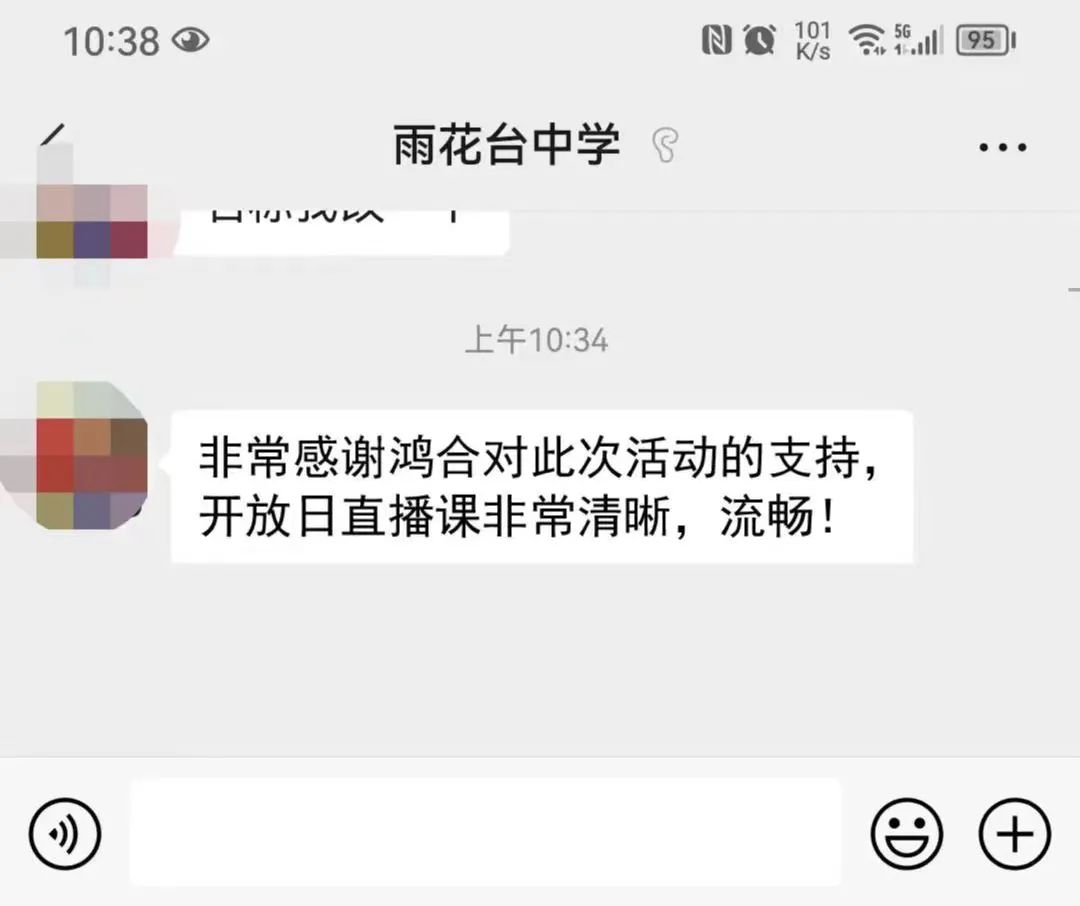
Task: Tap the partially hidden top message bubble
Action: click(x=342, y=232)
